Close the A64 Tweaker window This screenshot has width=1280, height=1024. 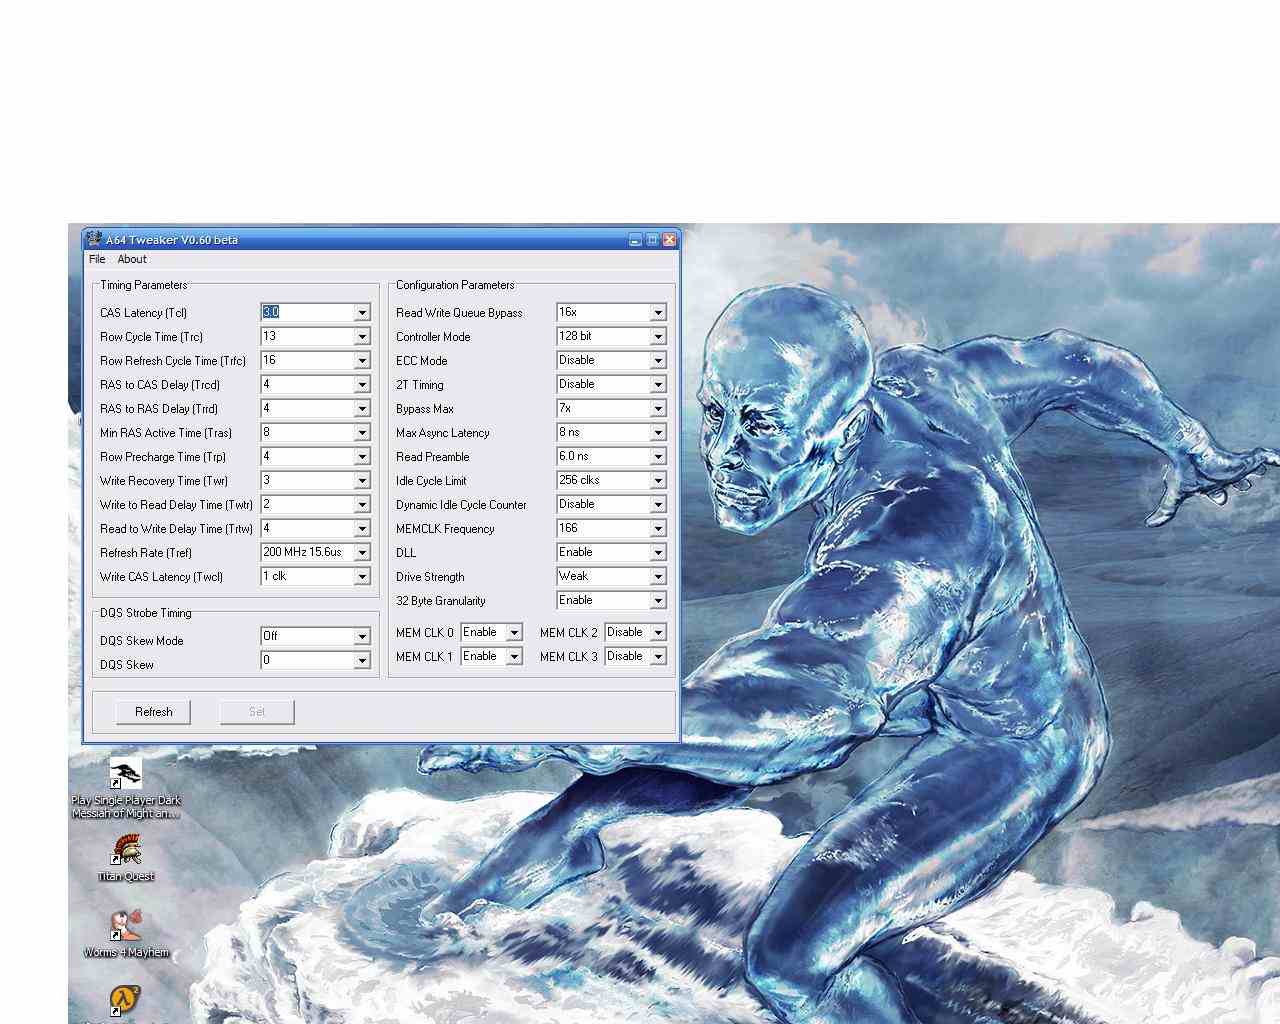tap(669, 240)
